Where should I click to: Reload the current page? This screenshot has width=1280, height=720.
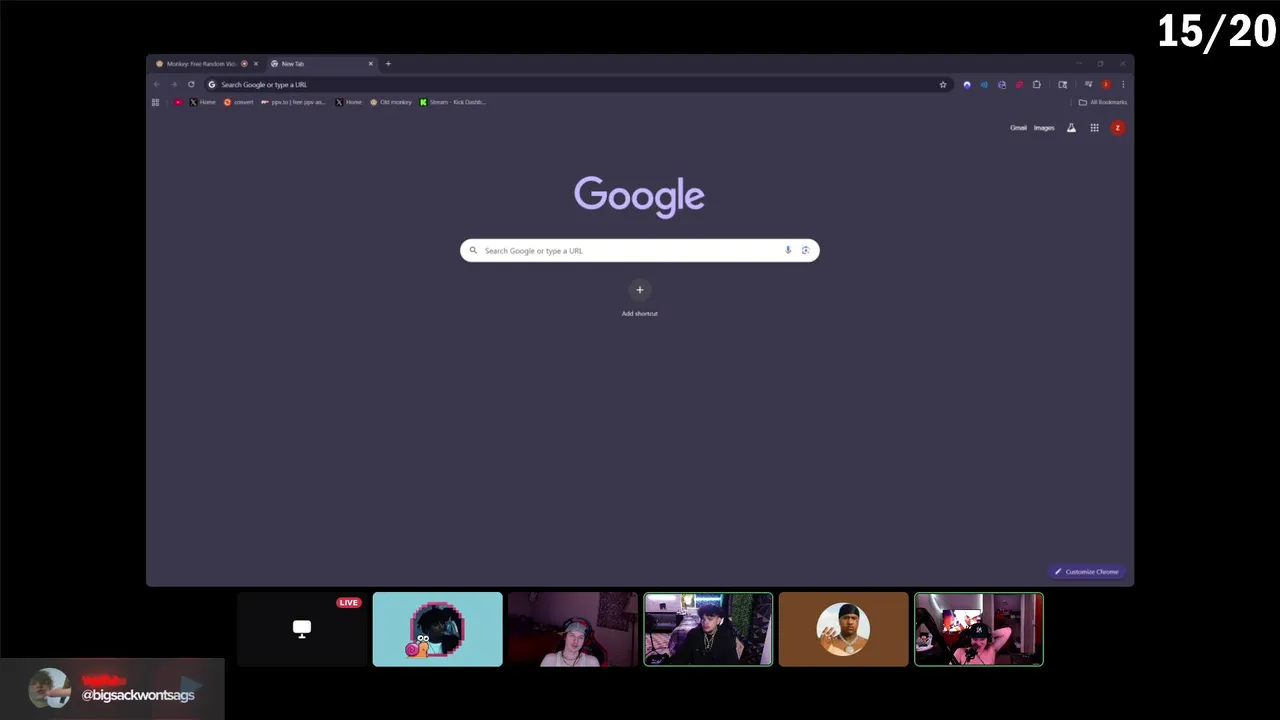(191, 84)
